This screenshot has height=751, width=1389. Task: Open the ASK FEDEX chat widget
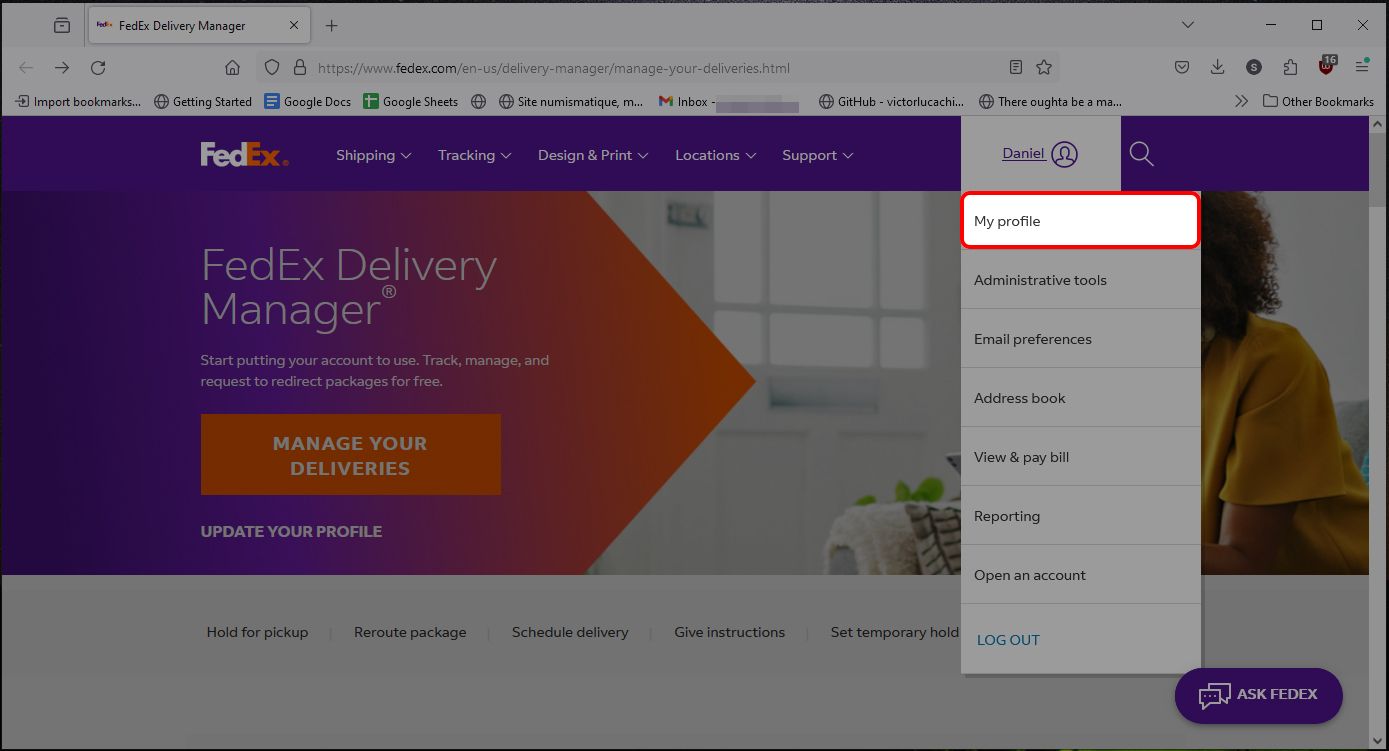point(1258,695)
